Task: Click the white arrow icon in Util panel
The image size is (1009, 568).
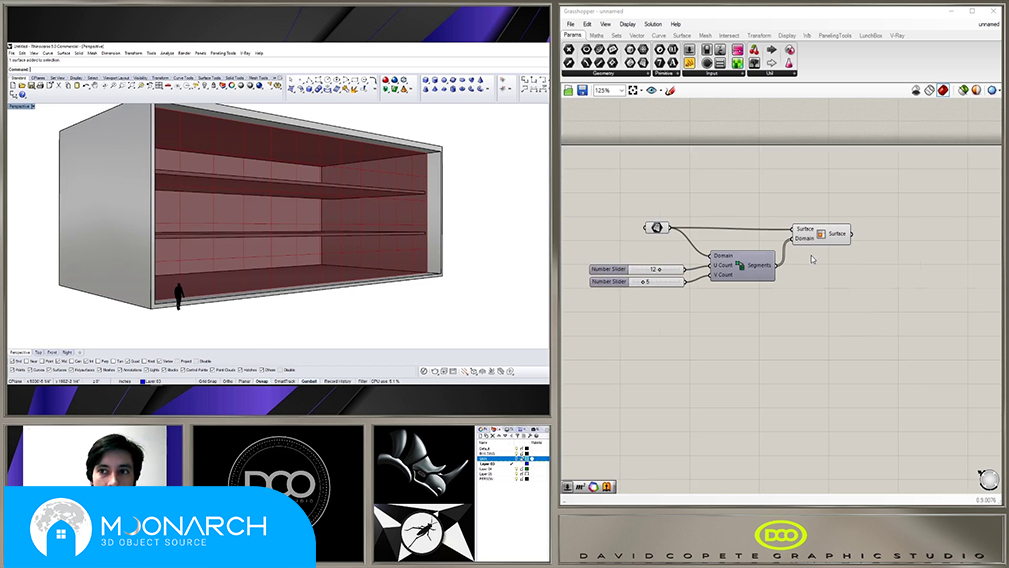Action: pos(772,63)
